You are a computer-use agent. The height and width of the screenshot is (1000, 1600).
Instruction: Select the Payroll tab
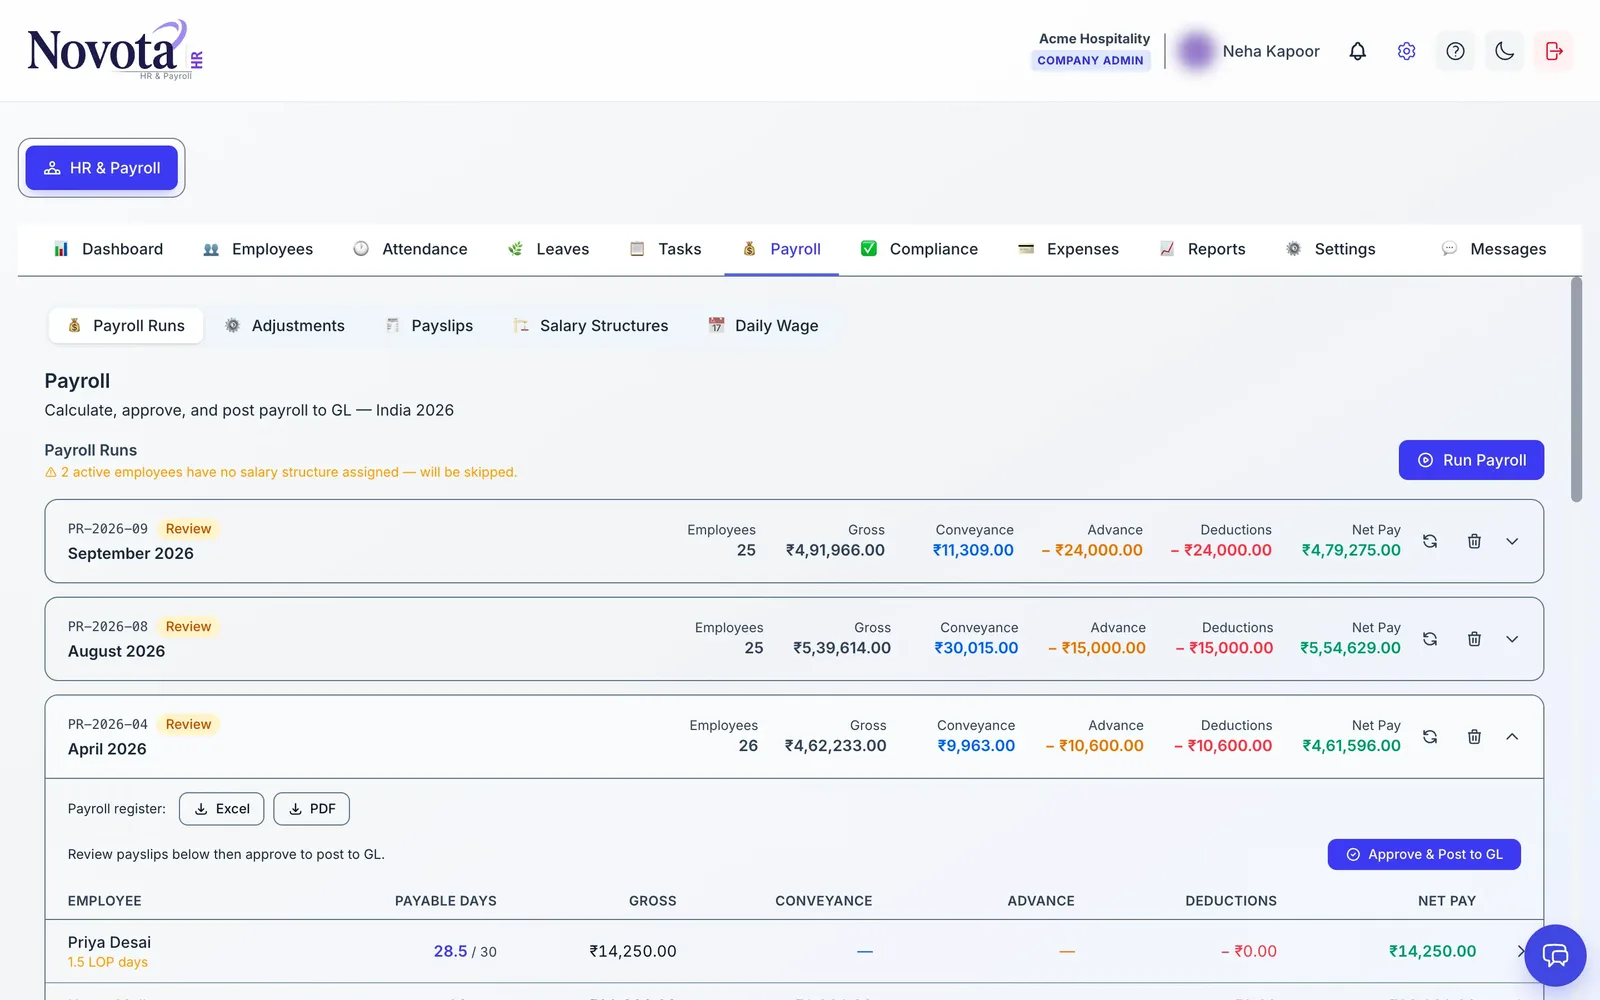(x=782, y=249)
